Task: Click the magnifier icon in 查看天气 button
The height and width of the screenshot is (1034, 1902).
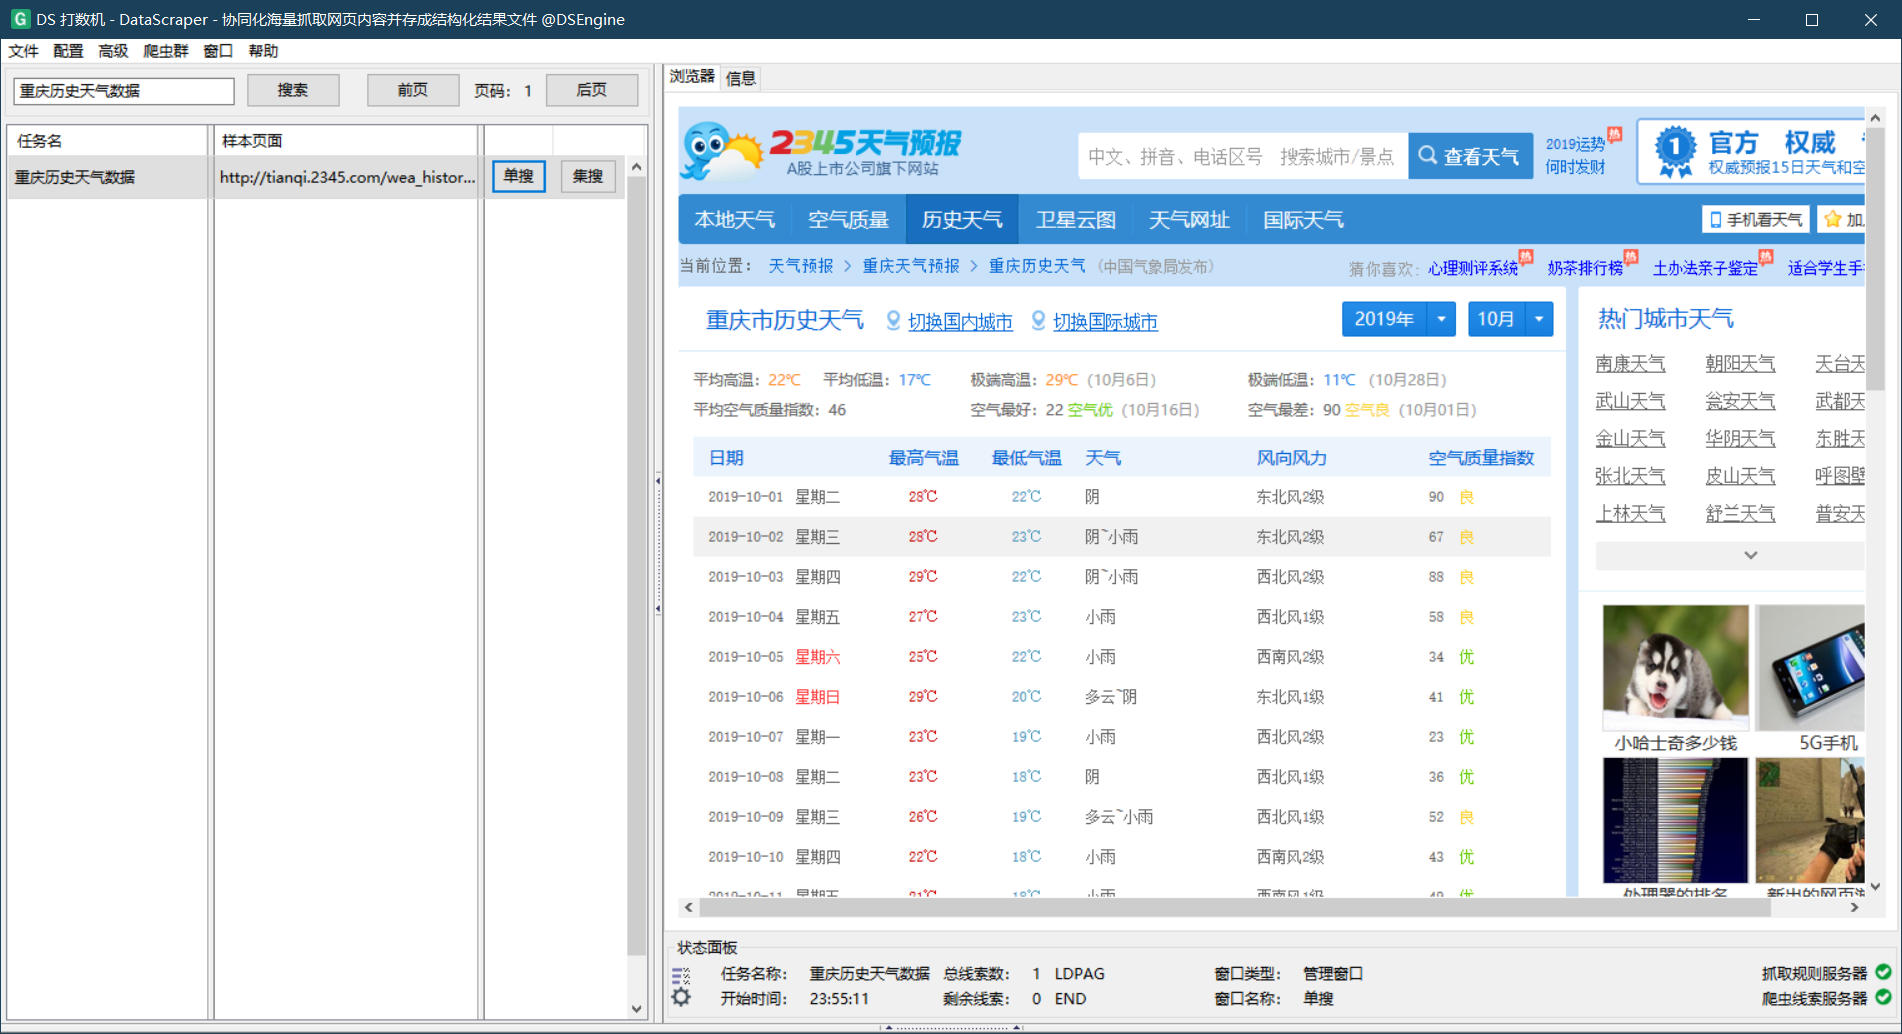Action: coord(1427,155)
